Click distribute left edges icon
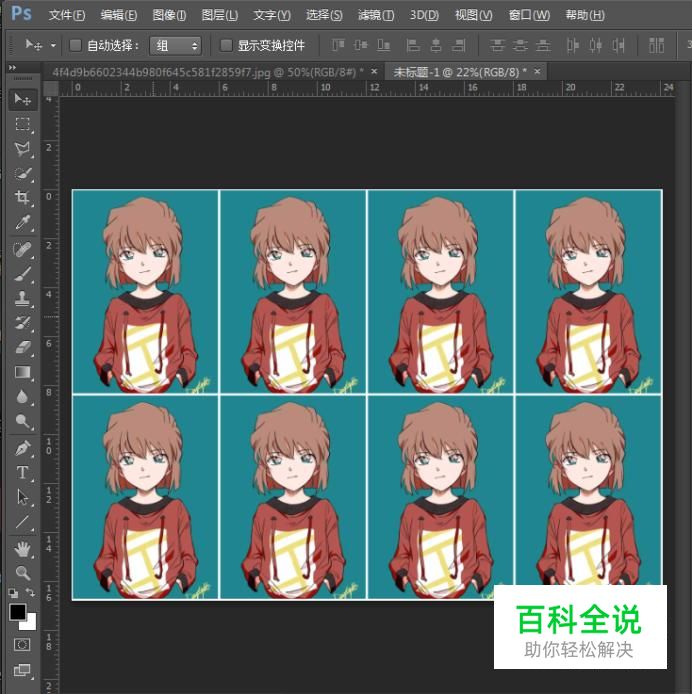The height and width of the screenshot is (694, 692). pyautogui.click(x=573, y=45)
